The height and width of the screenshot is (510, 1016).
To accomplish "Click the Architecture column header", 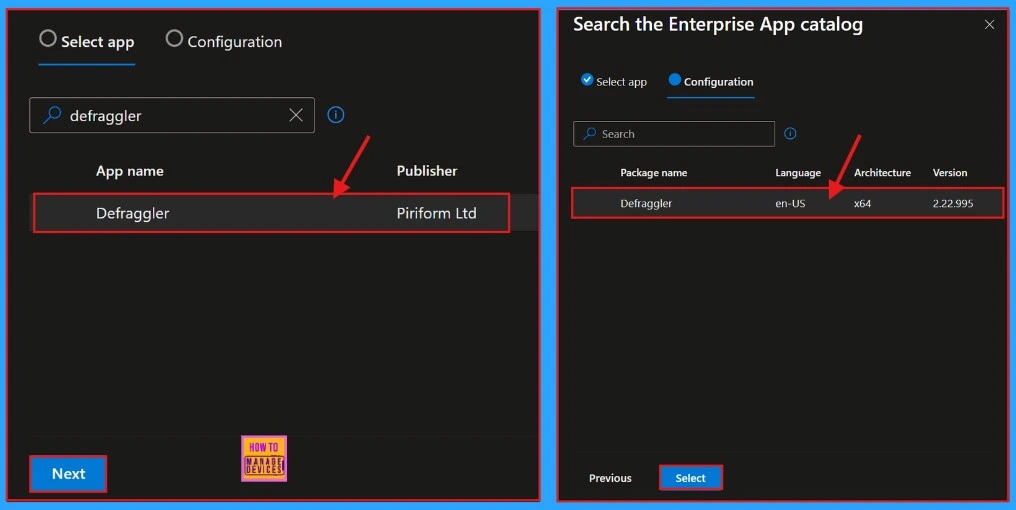I will (x=883, y=173).
